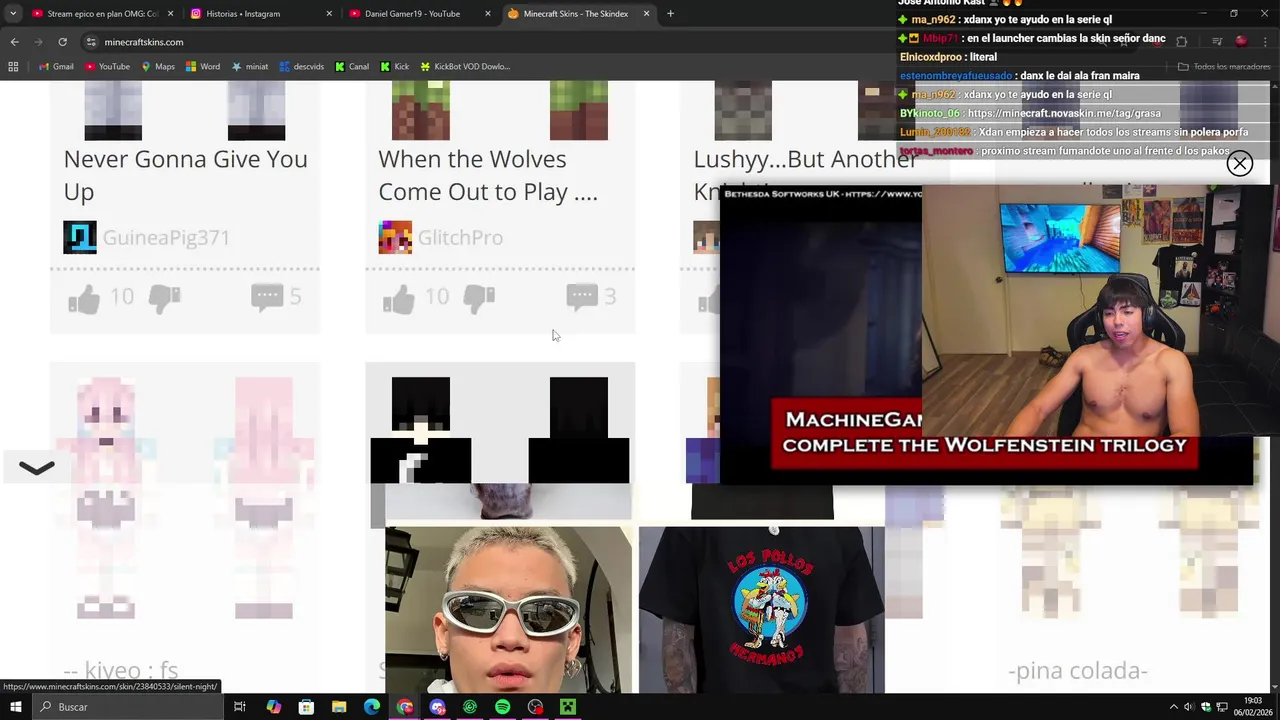Open the Kick bookmark

395,67
